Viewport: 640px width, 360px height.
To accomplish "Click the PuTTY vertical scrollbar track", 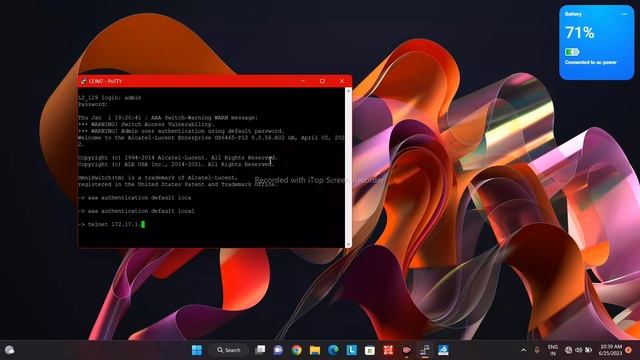I will click(348, 167).
